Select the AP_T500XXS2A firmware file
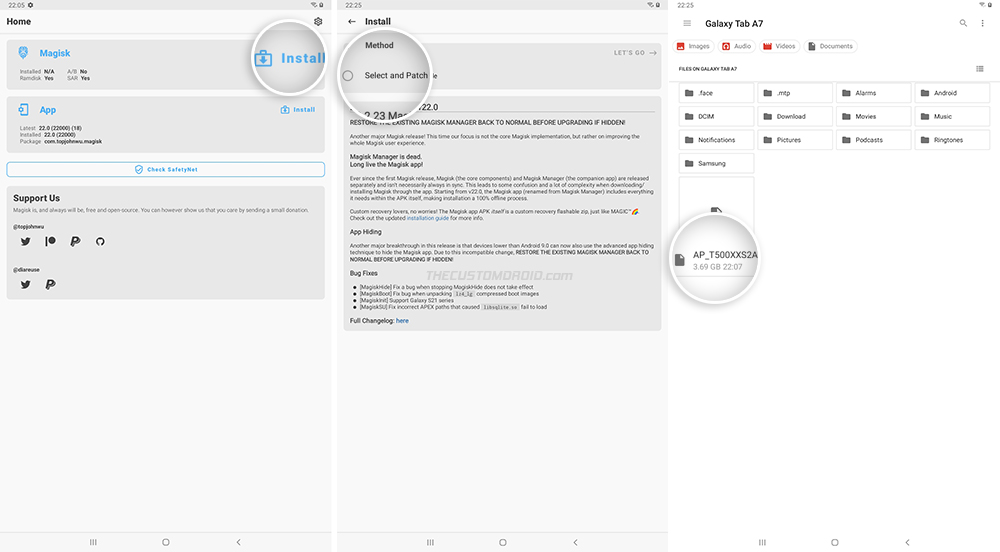 click(x=716, y=259)
